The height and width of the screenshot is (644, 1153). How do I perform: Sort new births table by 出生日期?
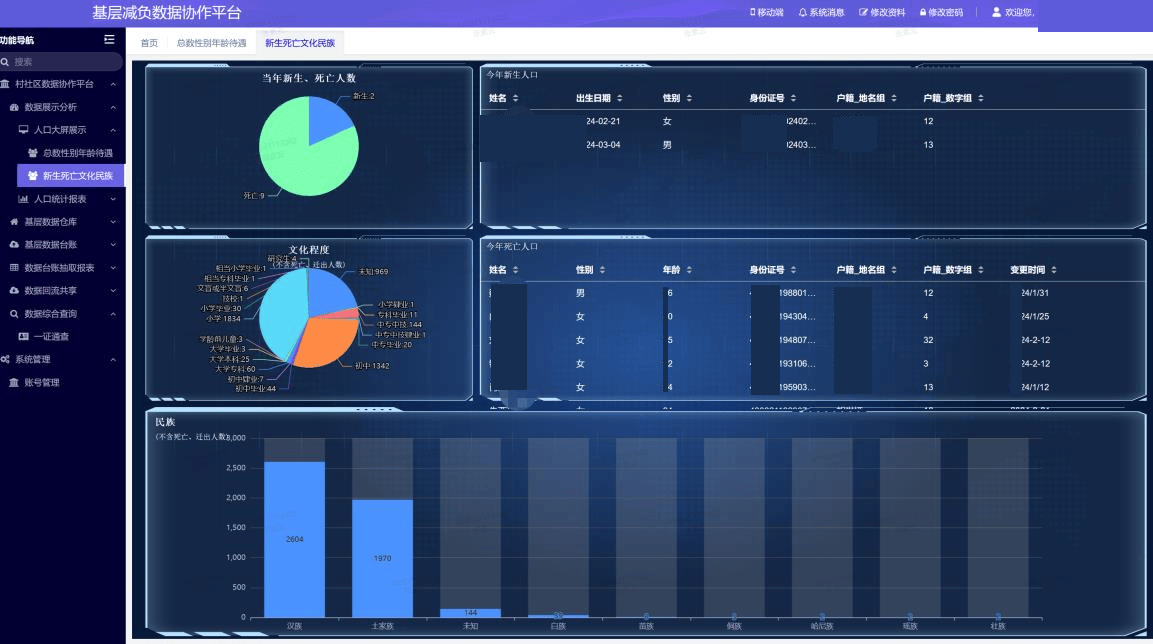[619, 98]
